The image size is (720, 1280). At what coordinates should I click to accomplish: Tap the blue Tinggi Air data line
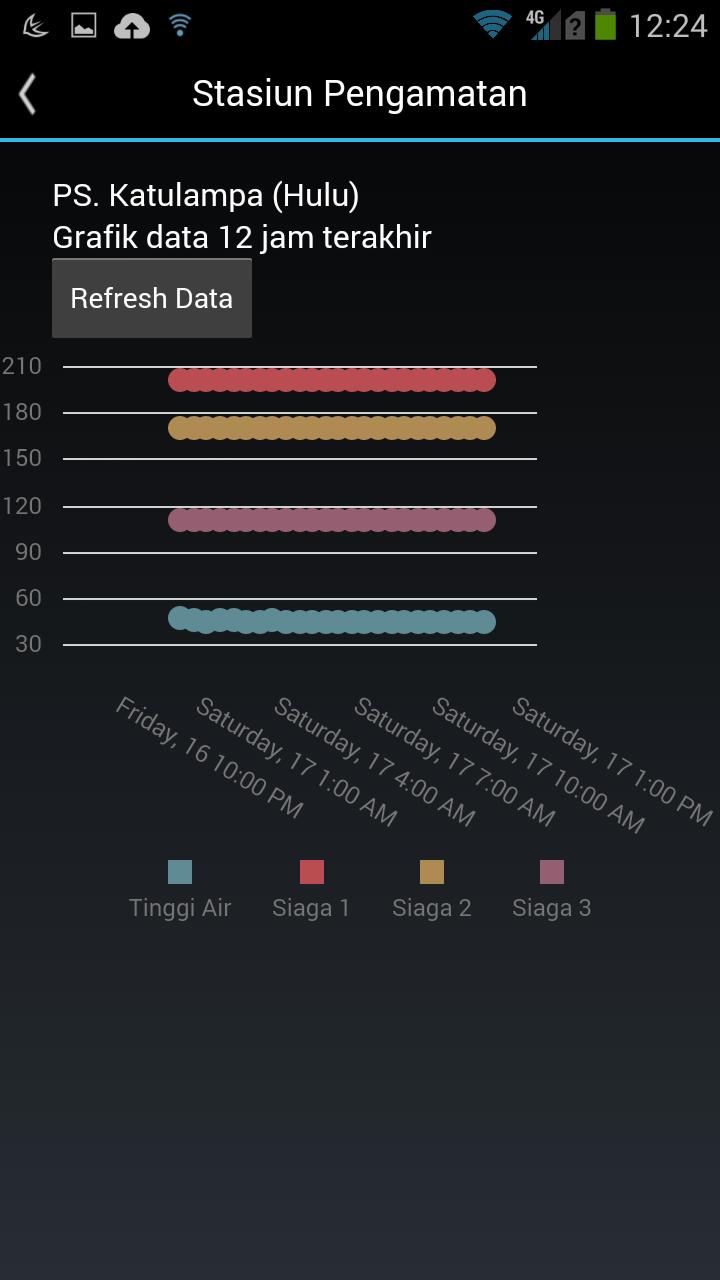[x=332, y=621]
